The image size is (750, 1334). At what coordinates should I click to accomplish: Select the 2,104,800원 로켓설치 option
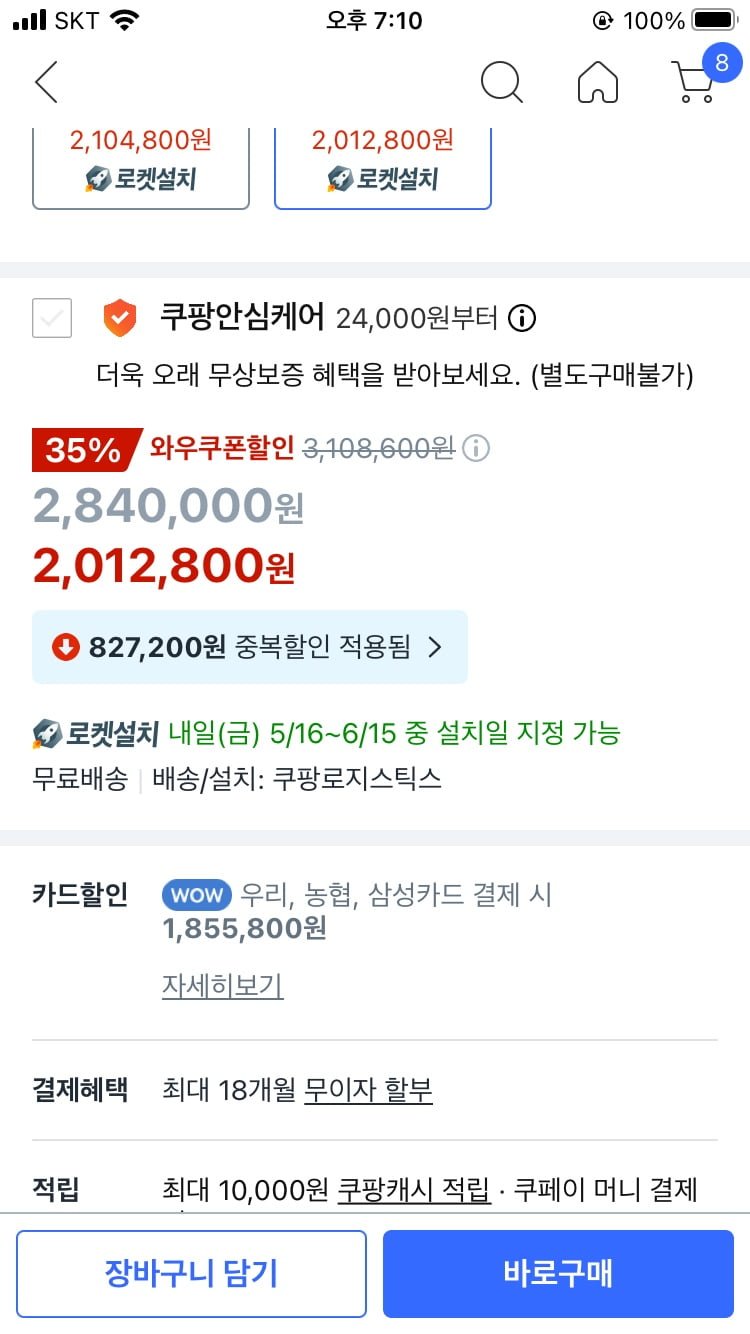pos(141,167)
